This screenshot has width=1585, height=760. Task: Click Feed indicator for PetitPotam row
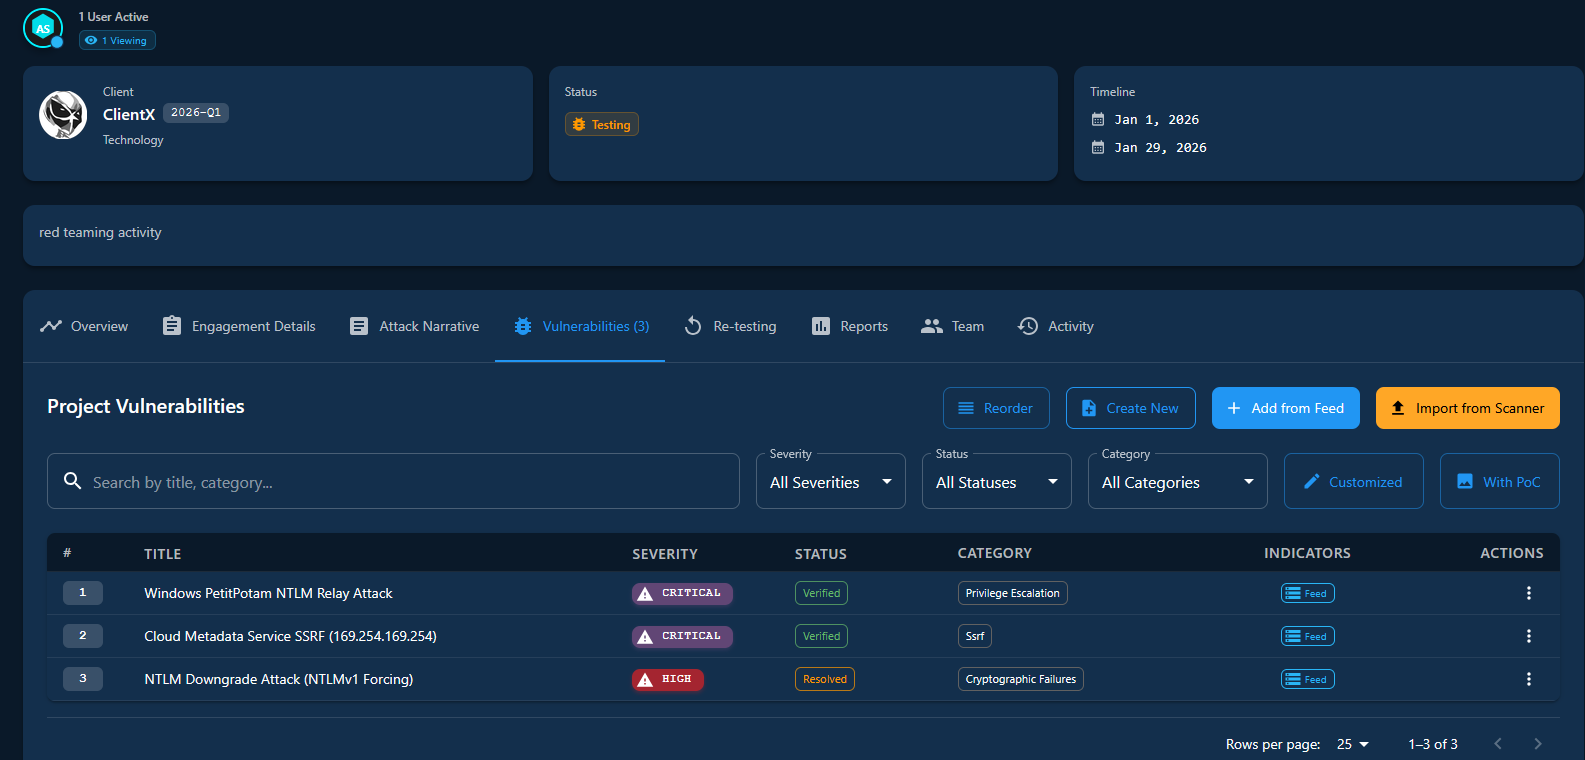point(1308,593)
